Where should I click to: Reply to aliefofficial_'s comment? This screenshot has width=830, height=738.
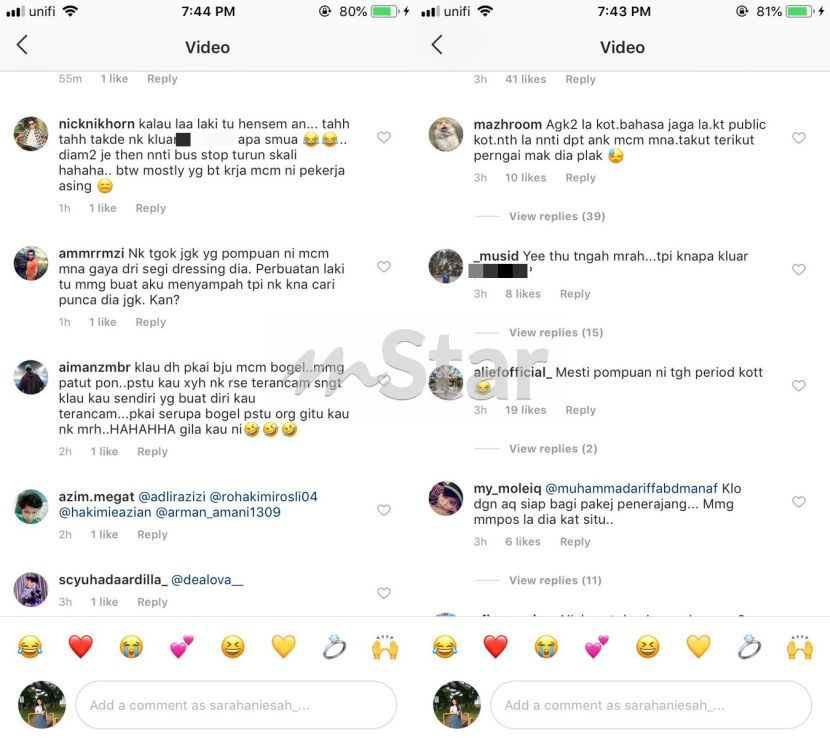[x=581, y=410]
